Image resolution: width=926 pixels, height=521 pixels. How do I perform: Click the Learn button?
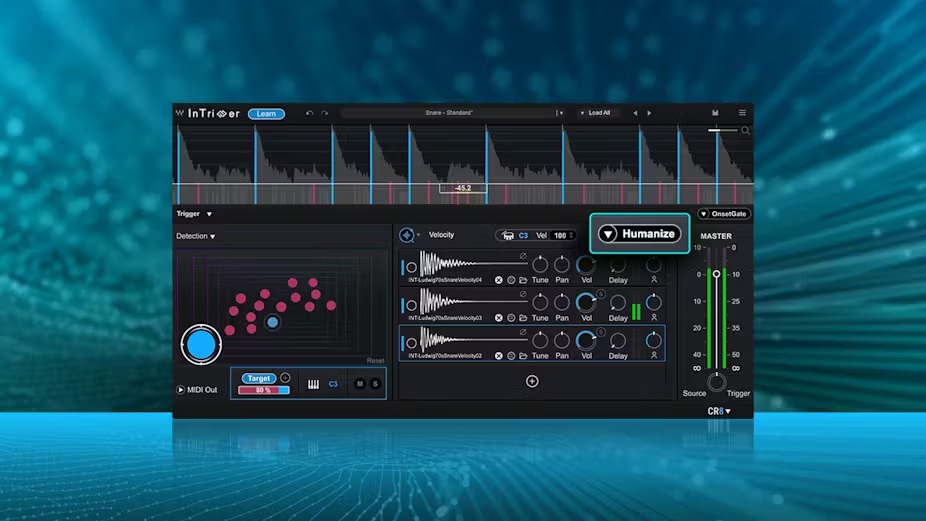(266, 113)
